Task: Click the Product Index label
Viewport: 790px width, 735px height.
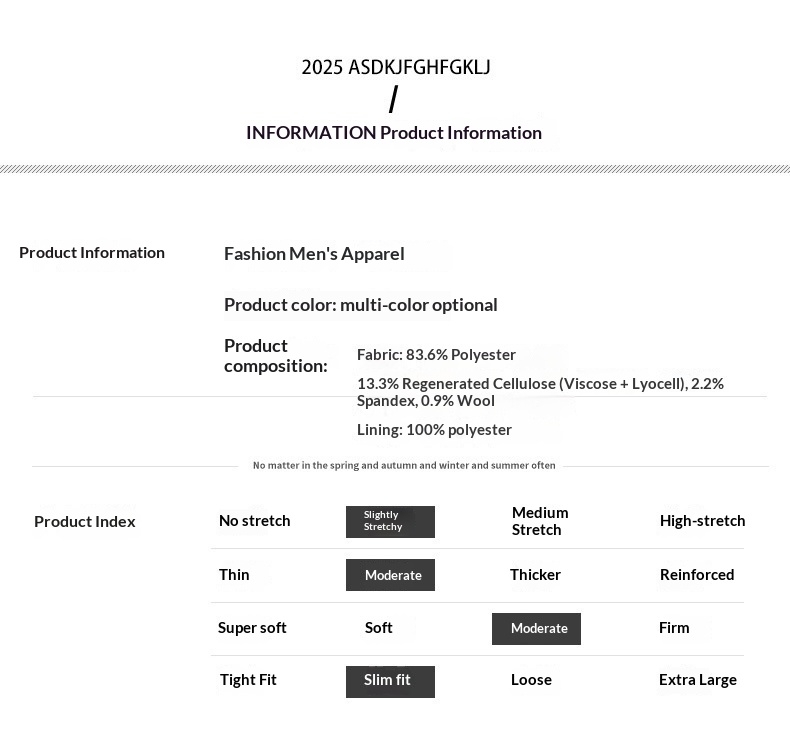Action: (x=84, y=522)
